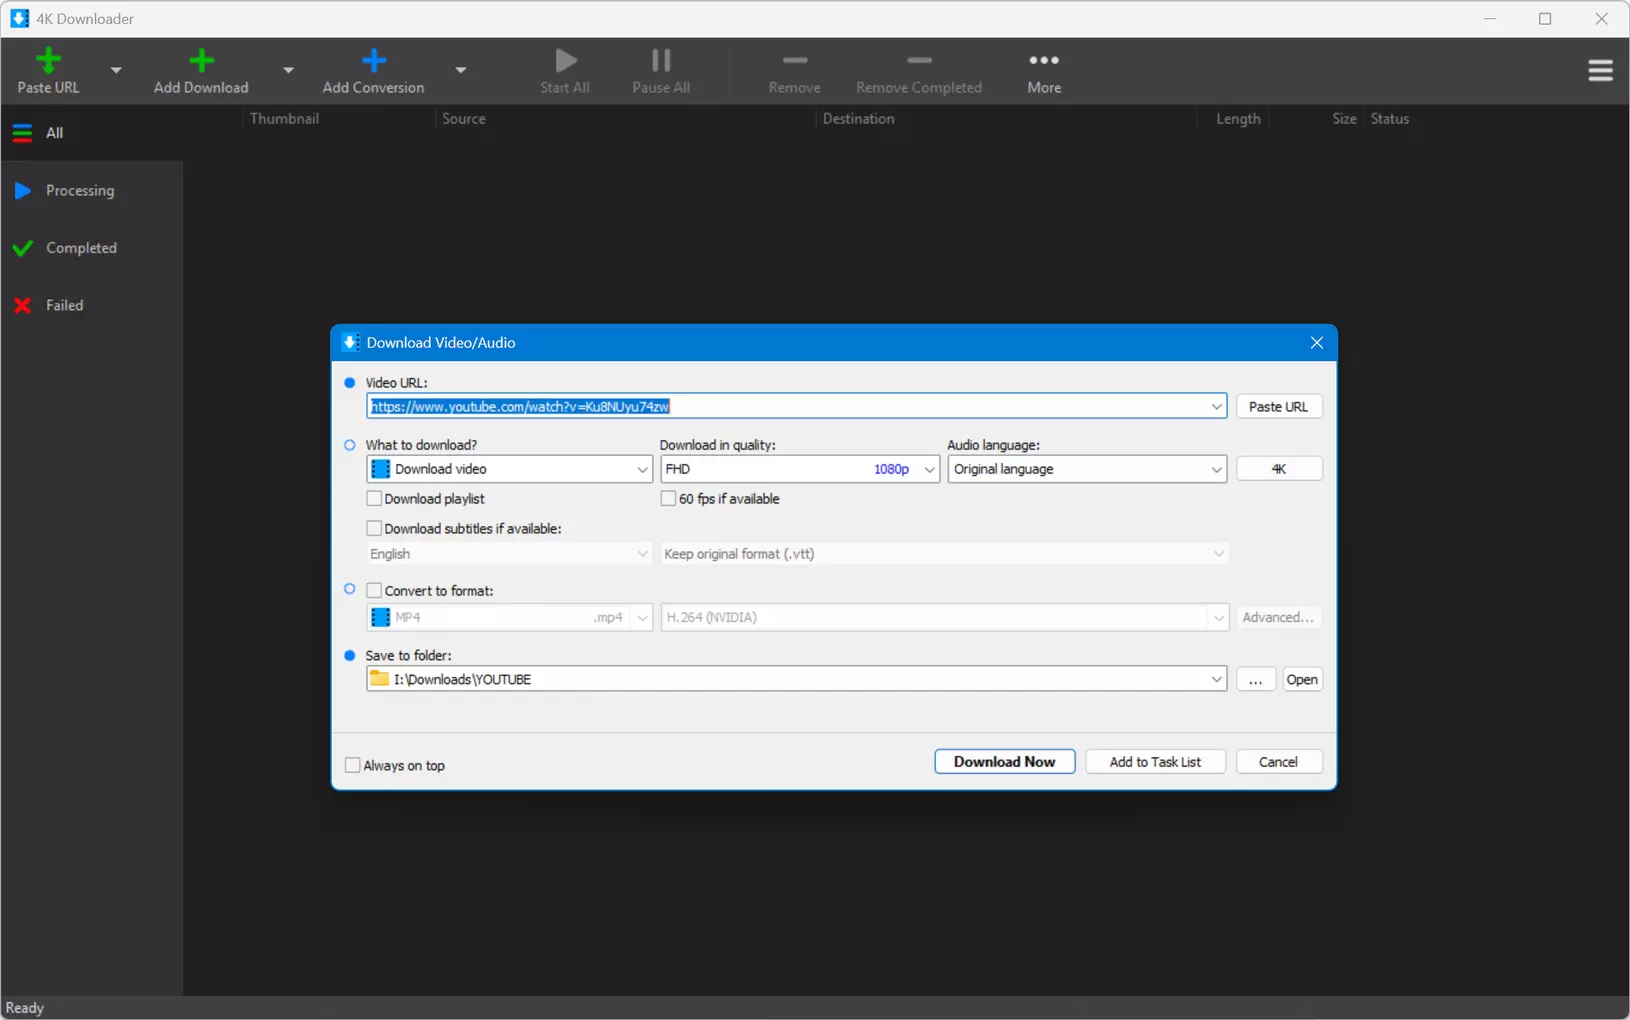Switch to the Processing filter

(91, 190)
